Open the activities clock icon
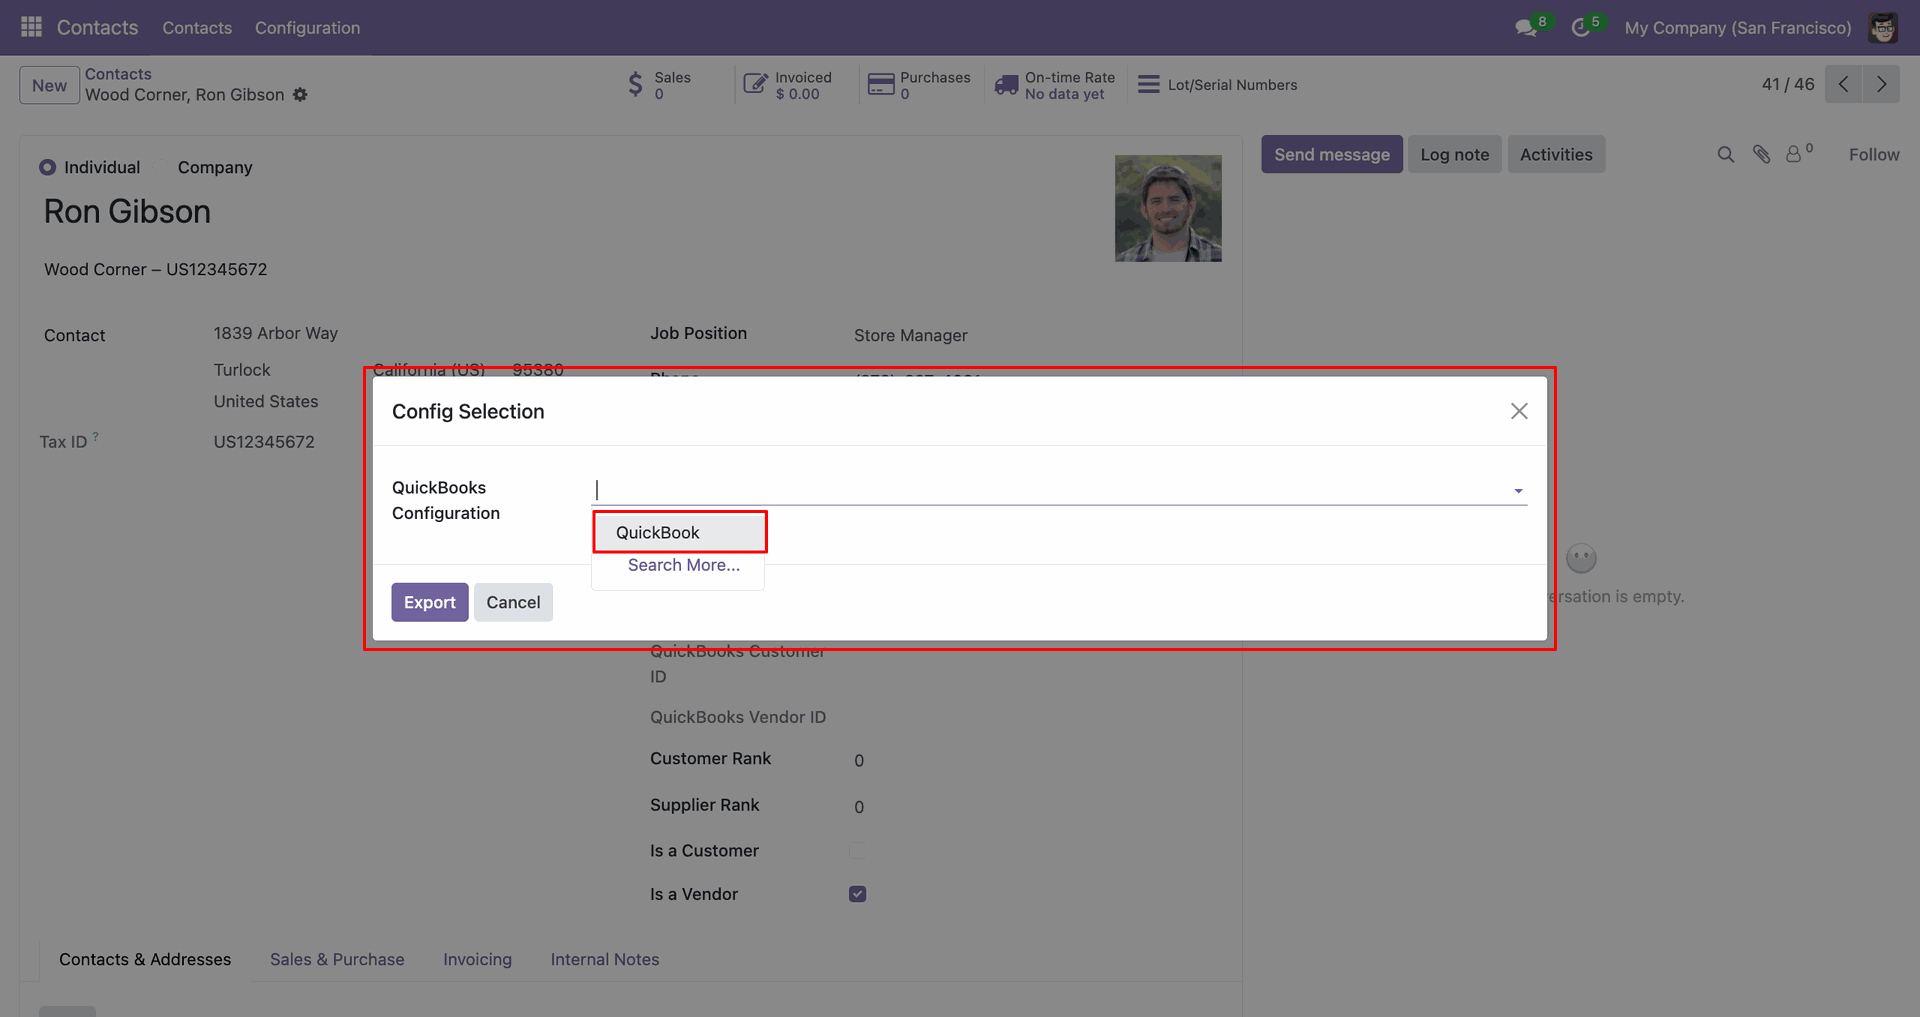This screenshot has width=1920, height=1017. [x=1581, y=28]
